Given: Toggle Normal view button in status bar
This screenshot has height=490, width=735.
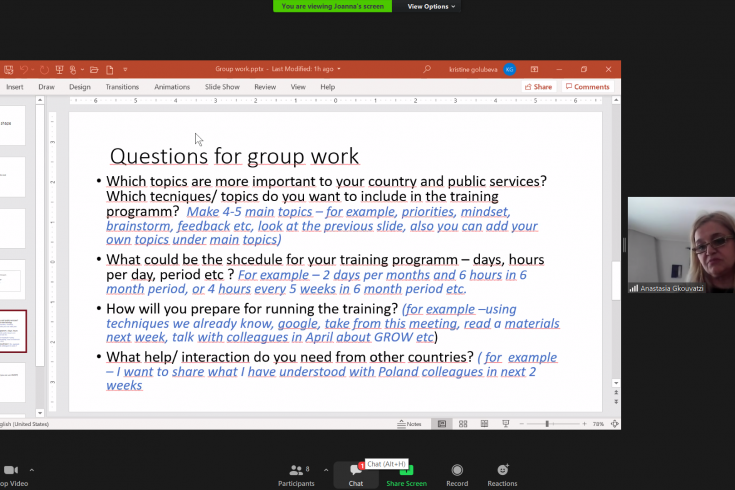Looking at the screenshot, I should (442, 424).
